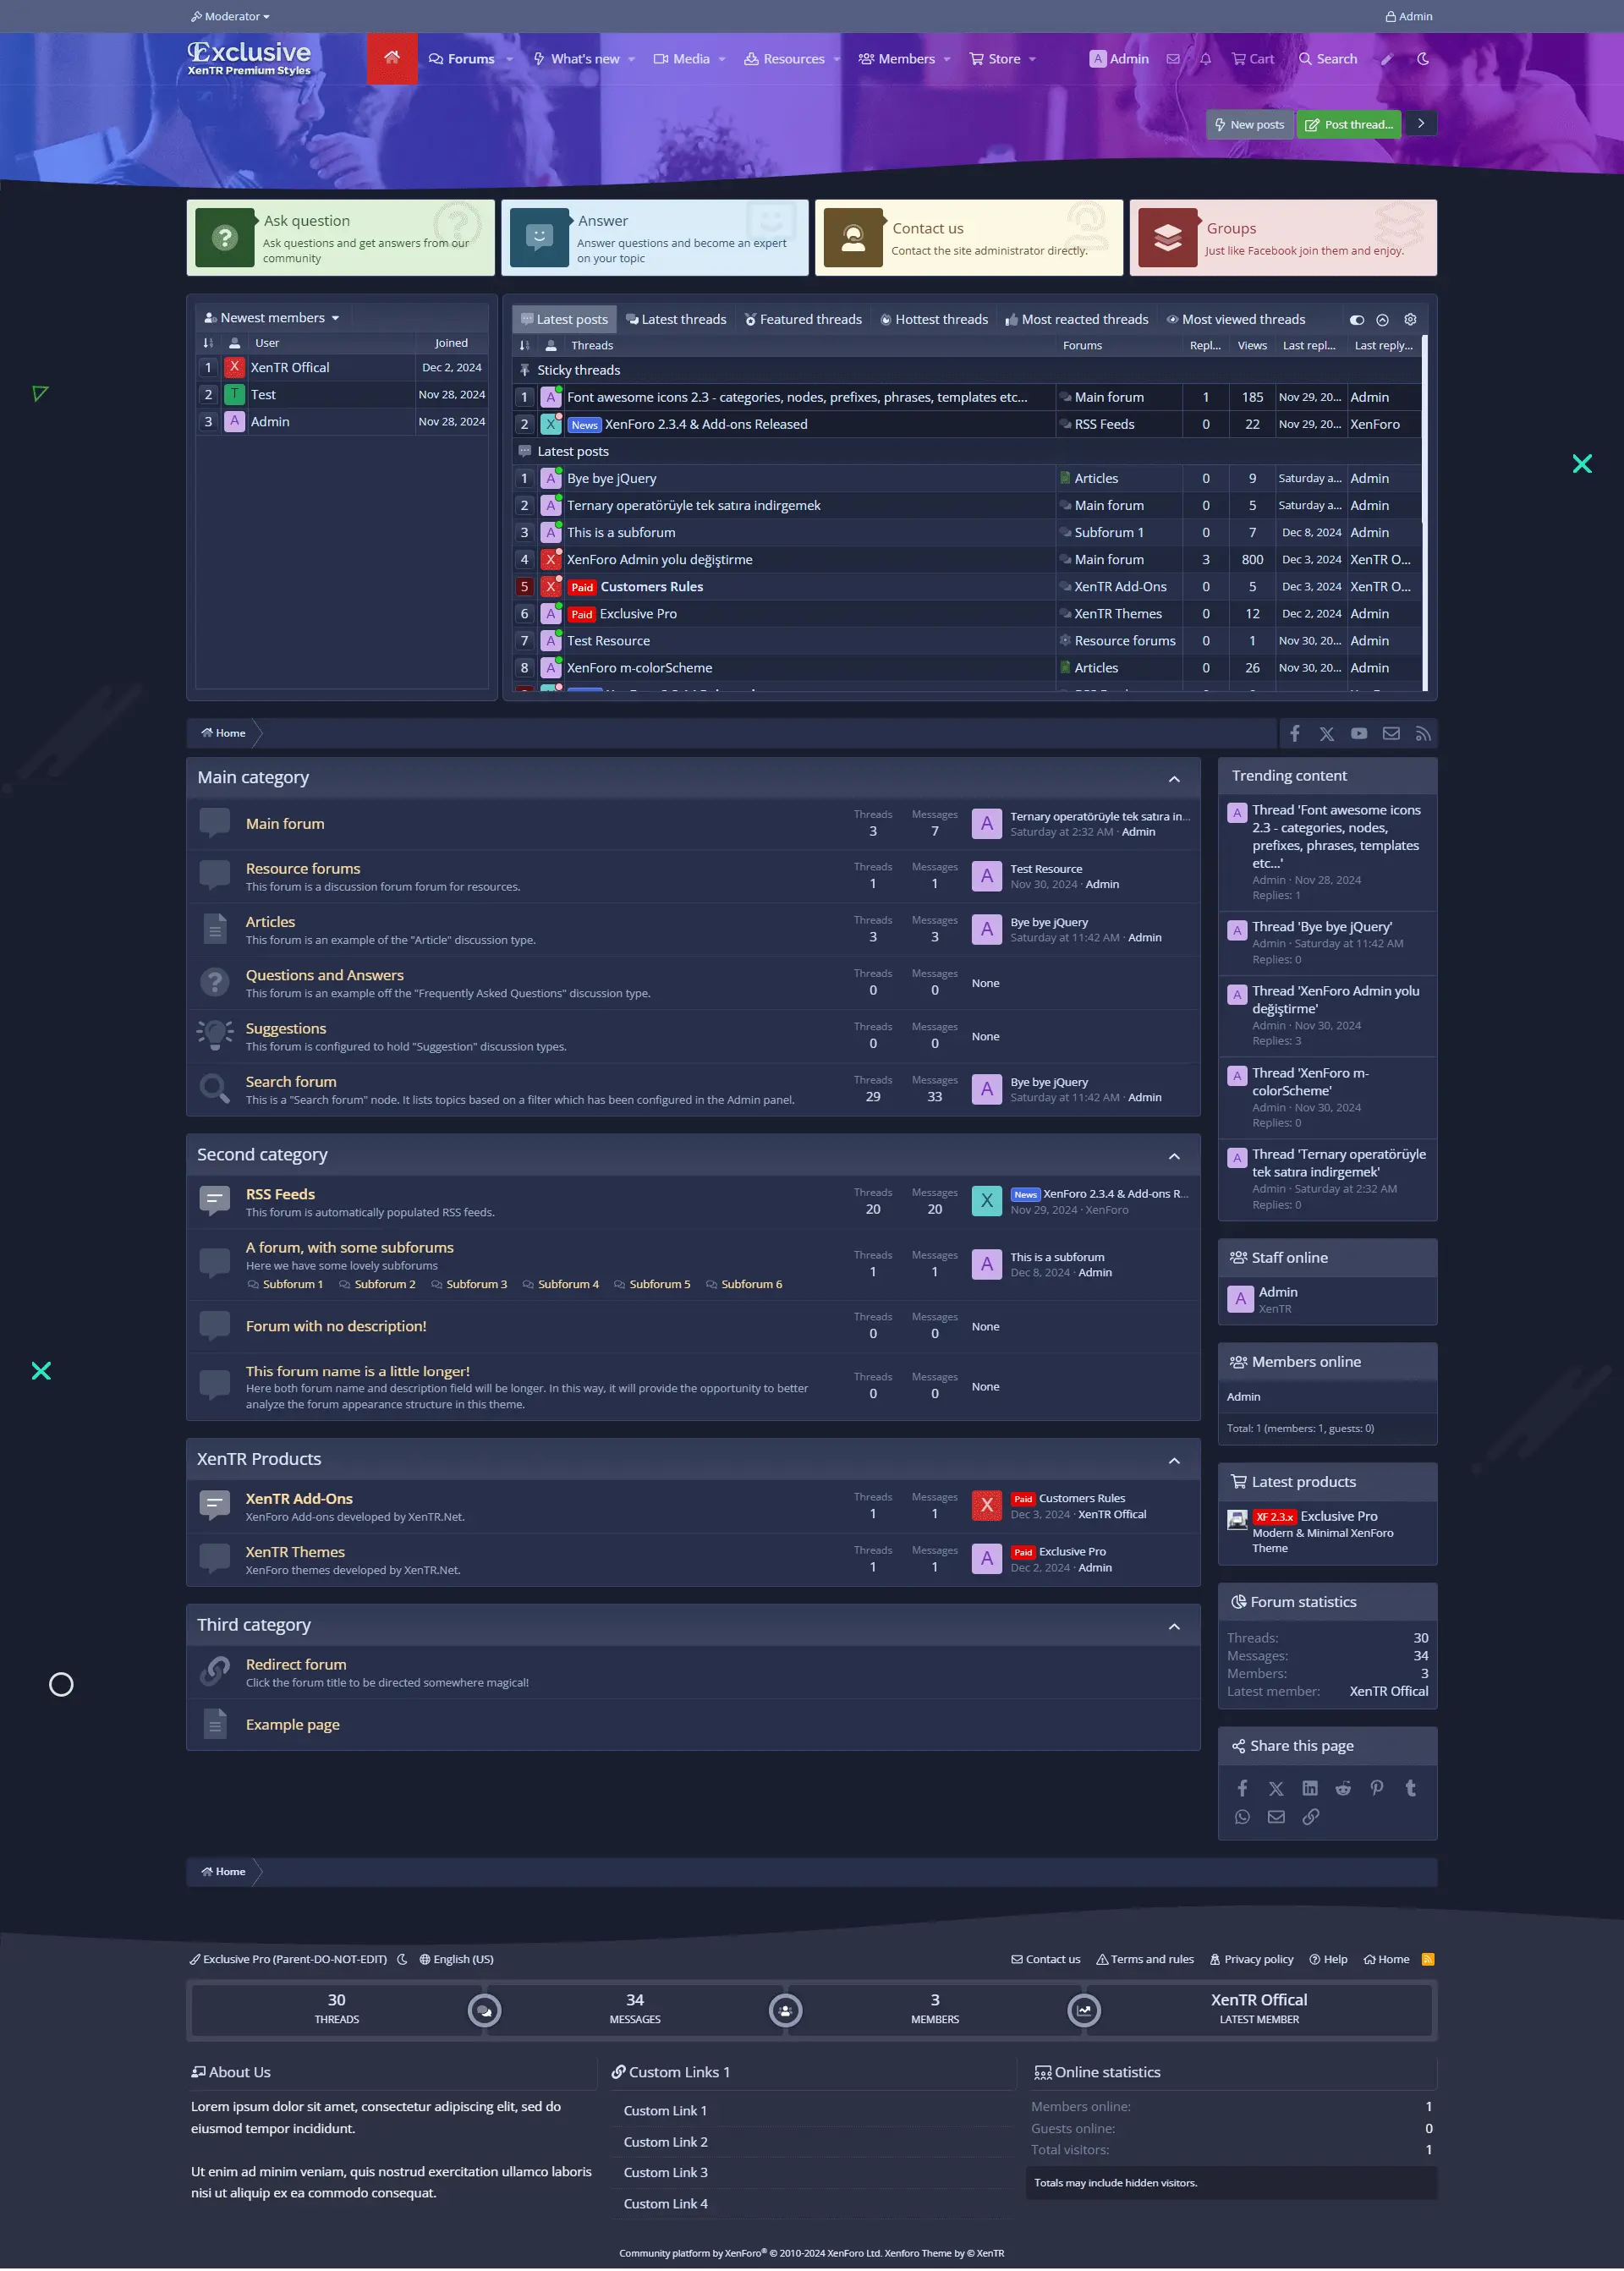Expand the Members menu arrow
1624x2271 pixels.
pyautogui.click(x=946, y=59)
